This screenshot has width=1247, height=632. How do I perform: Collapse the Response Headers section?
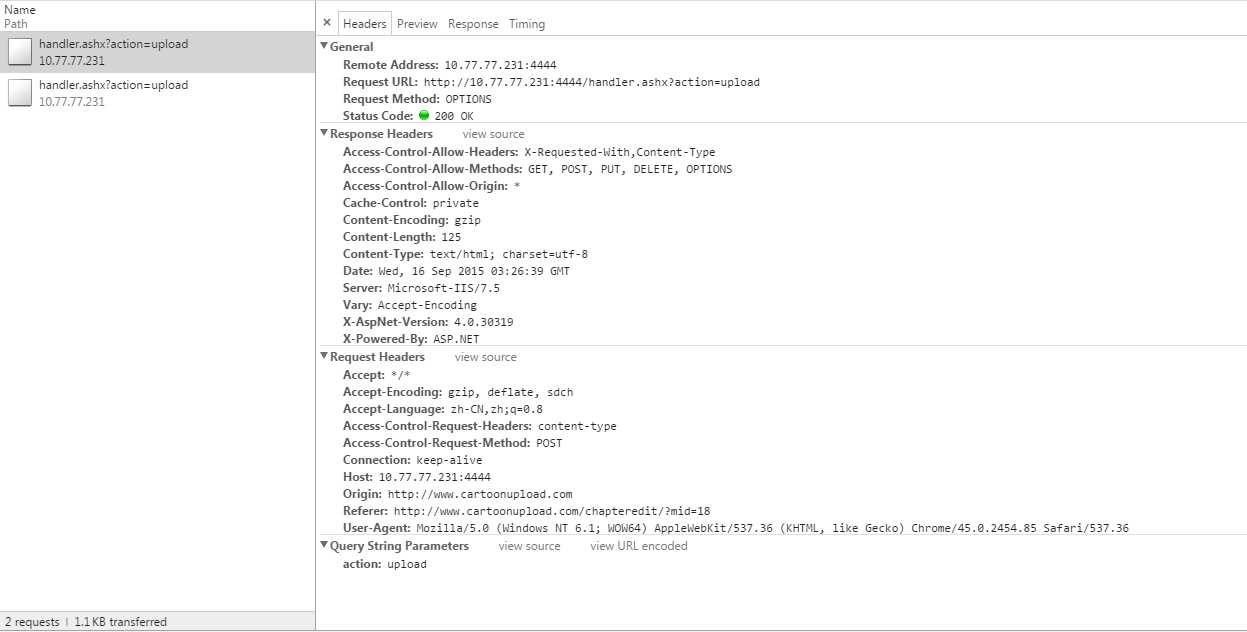(x=324, y=134)
